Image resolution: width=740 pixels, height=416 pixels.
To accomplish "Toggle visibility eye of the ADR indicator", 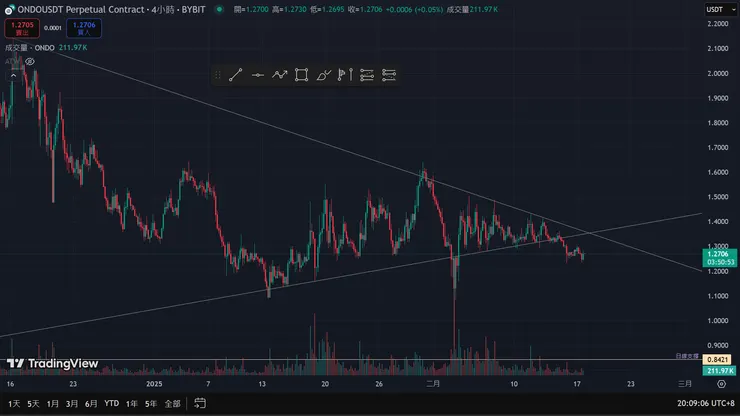I will pos(30,61).
